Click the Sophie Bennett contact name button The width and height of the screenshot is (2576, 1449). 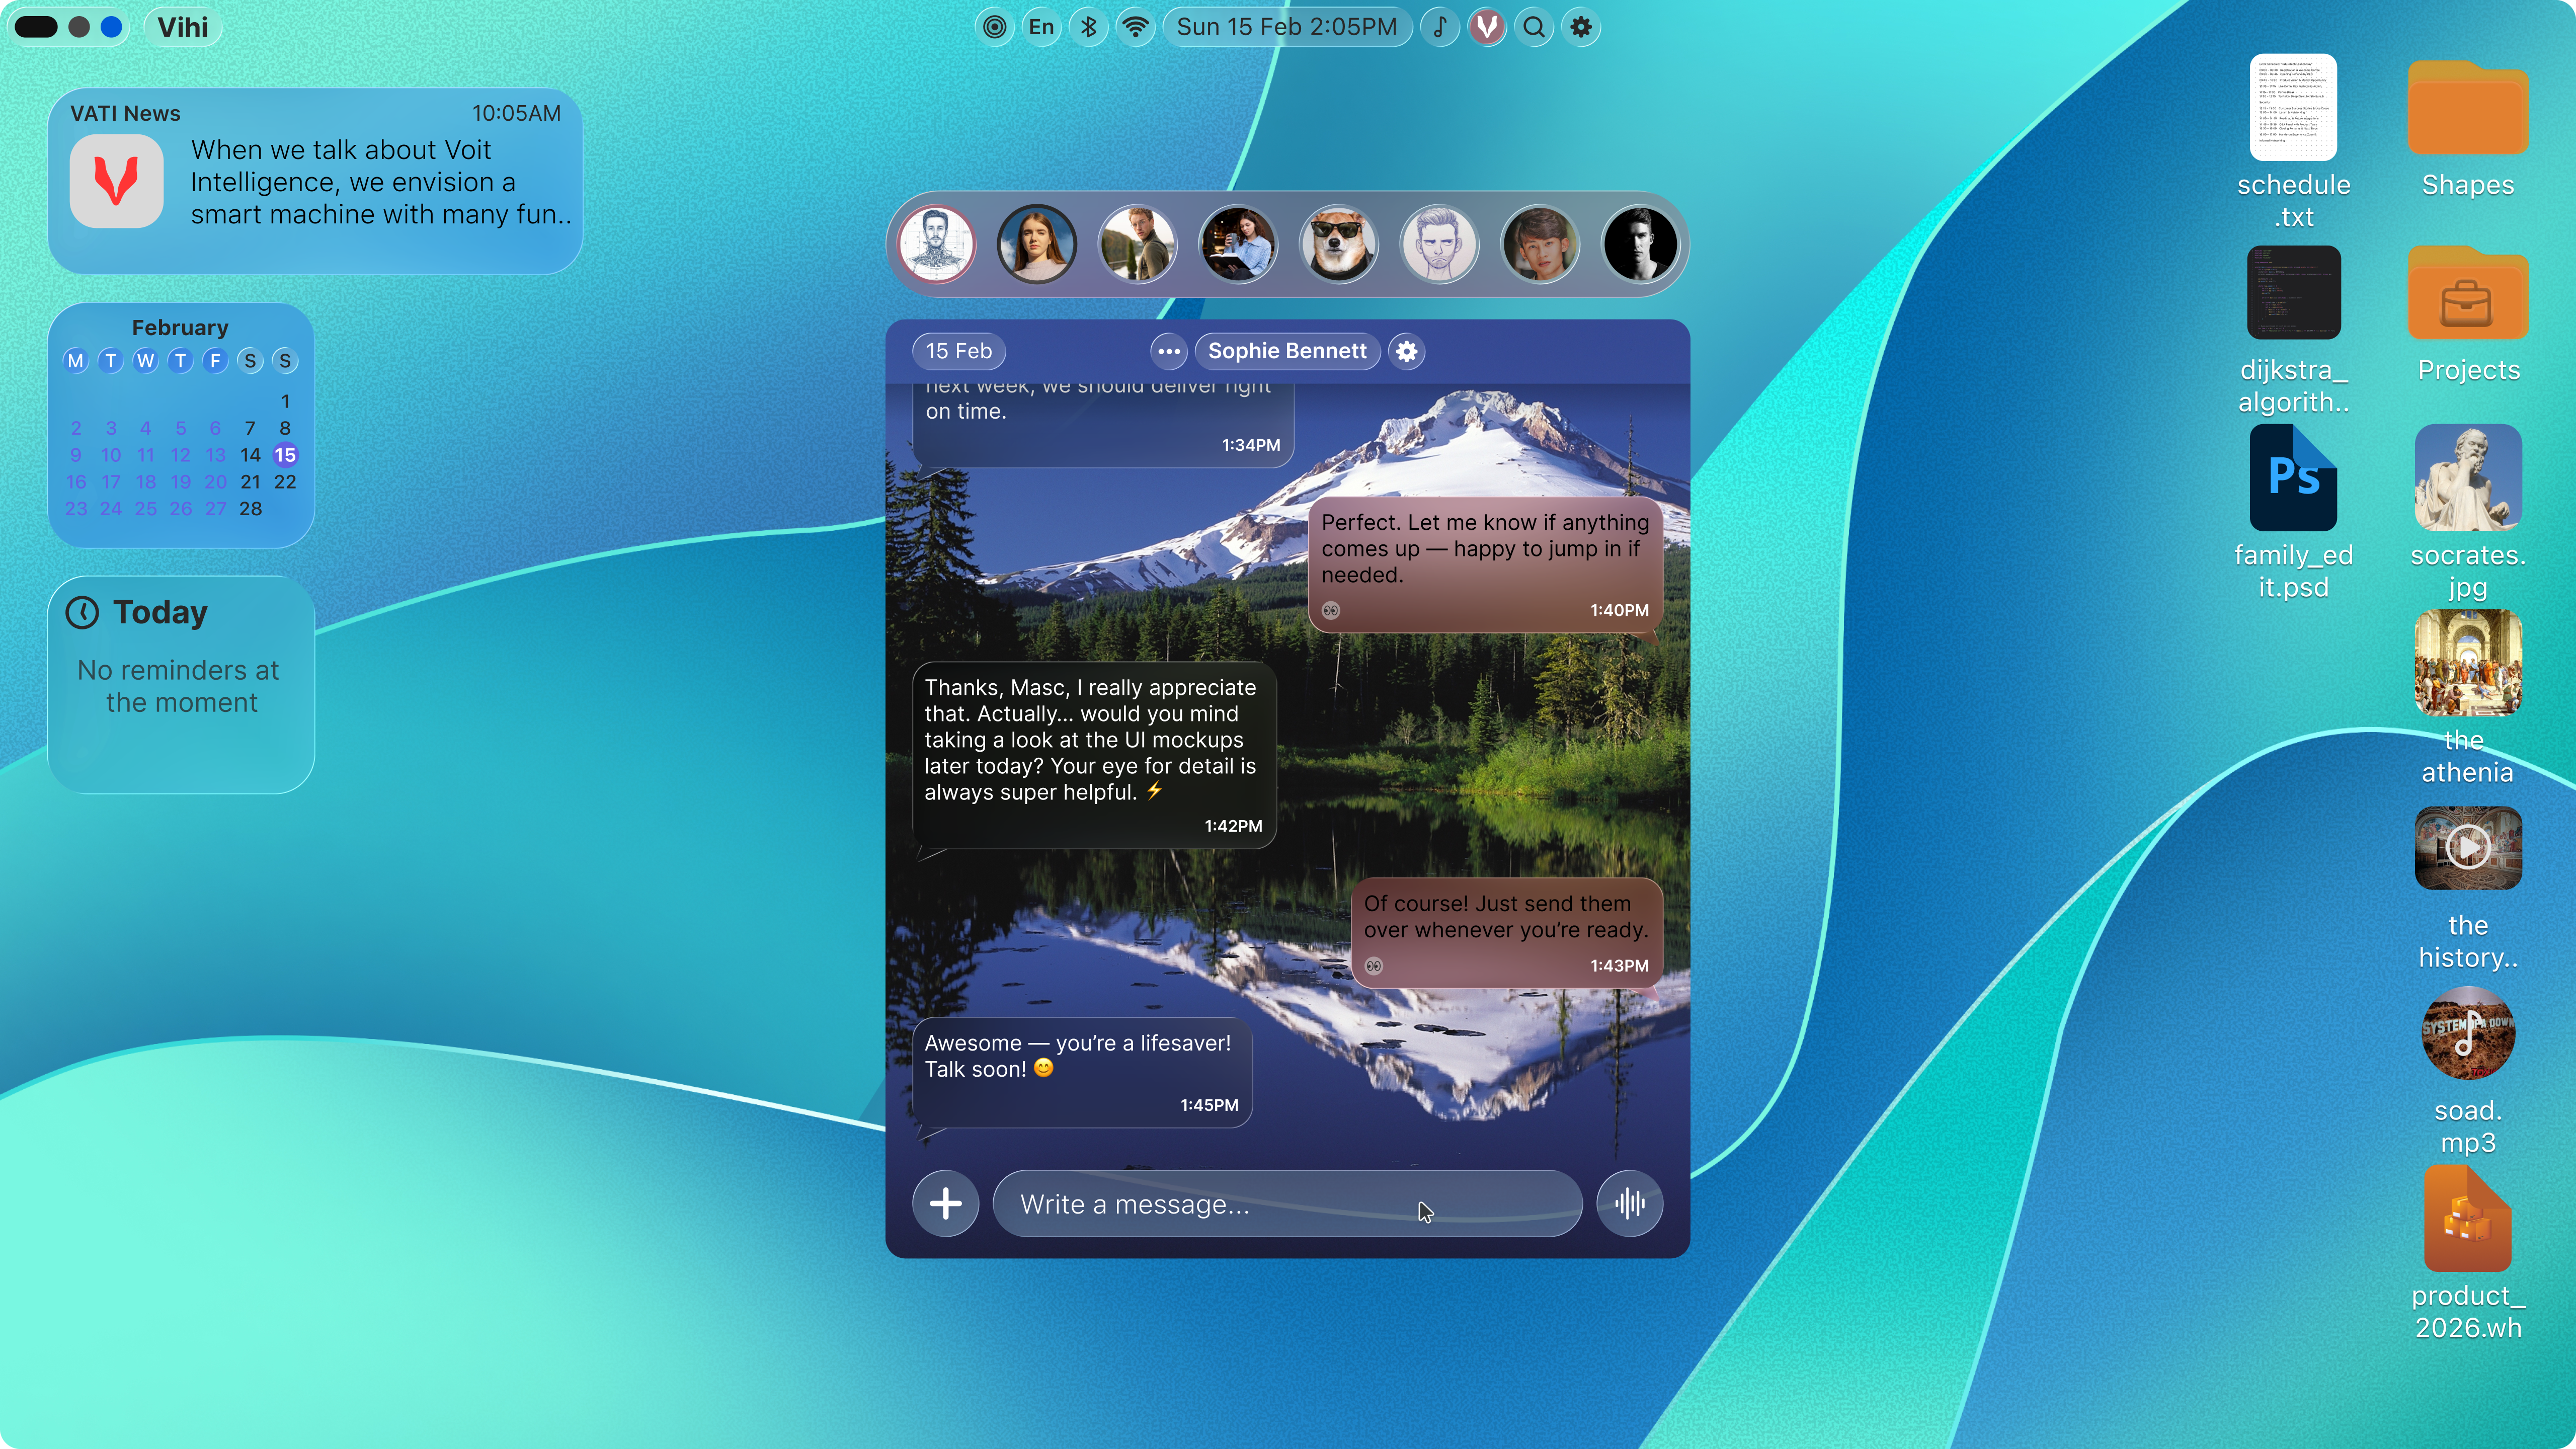[x=1286, y=351]
